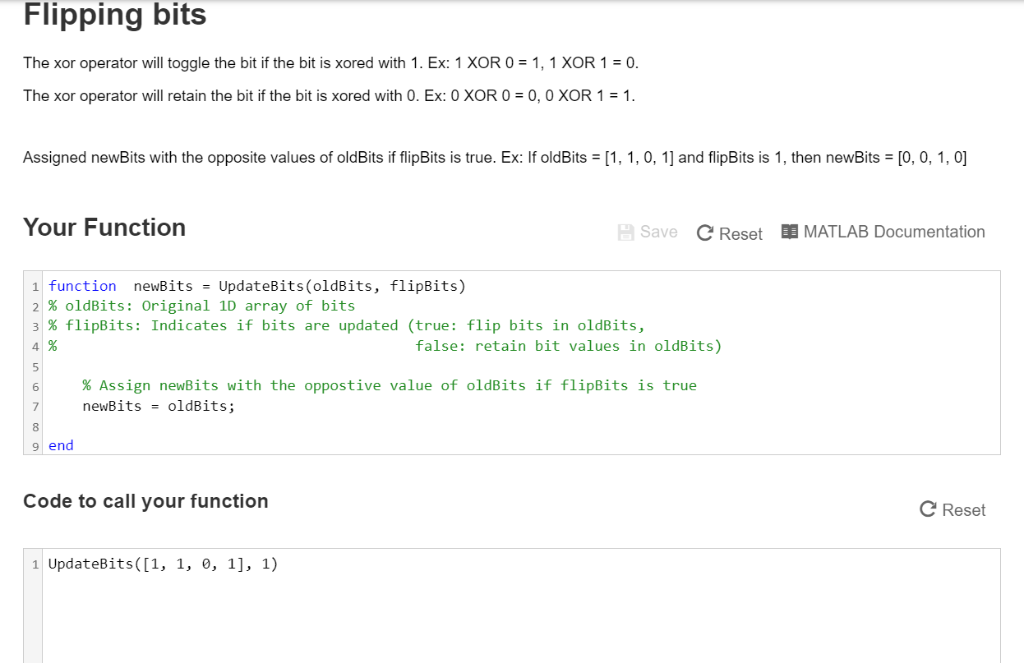Screen dimensions: 1024x663
Task: Click the Flipping bits heading
Action: click(x=115, y=14)
